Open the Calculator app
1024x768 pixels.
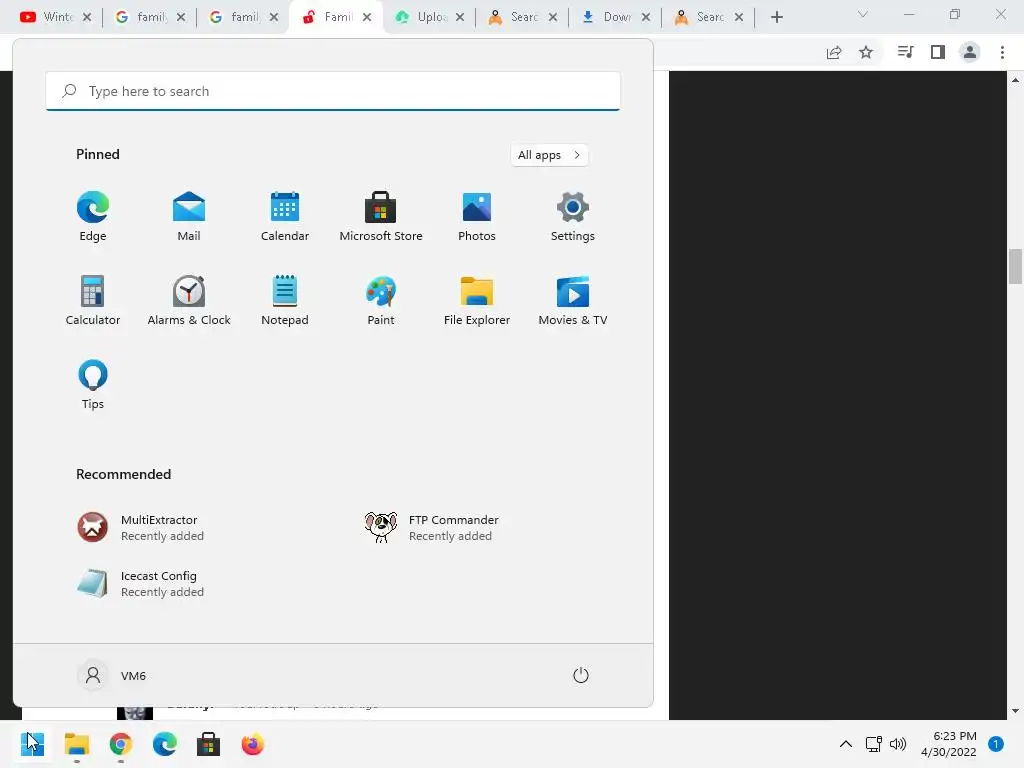(93, 300)
